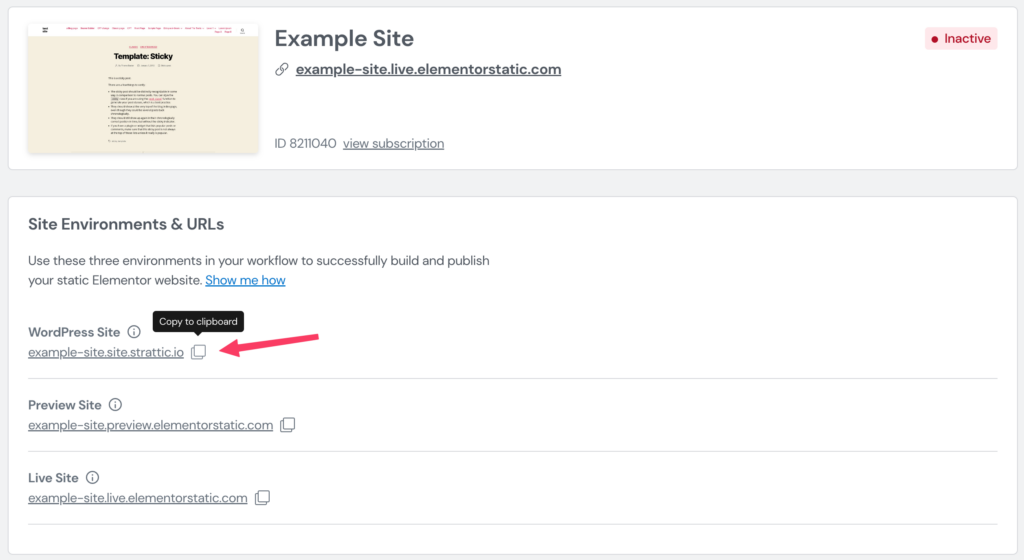The height and width of the screenshot is (560, 1024).
Task: Copy the Preview Site URL to clipboard
Action: coord(287,425)
